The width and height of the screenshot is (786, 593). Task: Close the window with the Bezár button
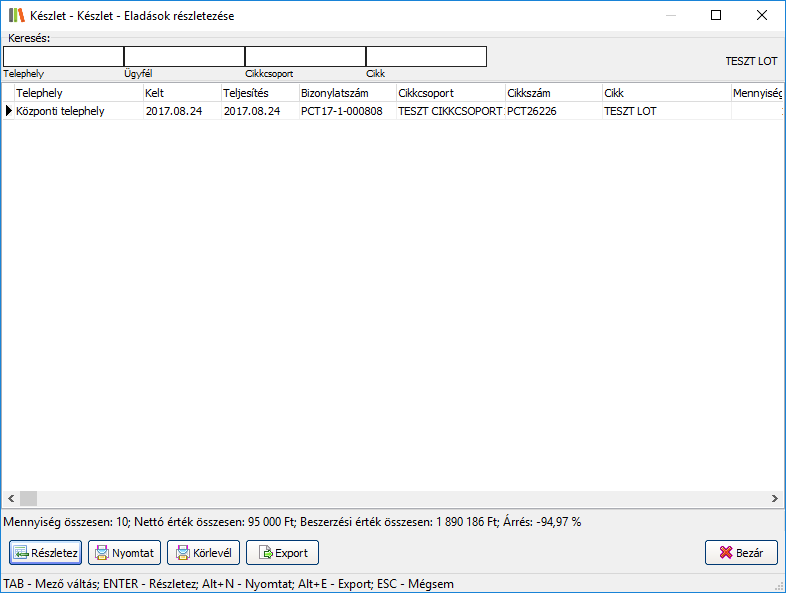click(741, 552)
